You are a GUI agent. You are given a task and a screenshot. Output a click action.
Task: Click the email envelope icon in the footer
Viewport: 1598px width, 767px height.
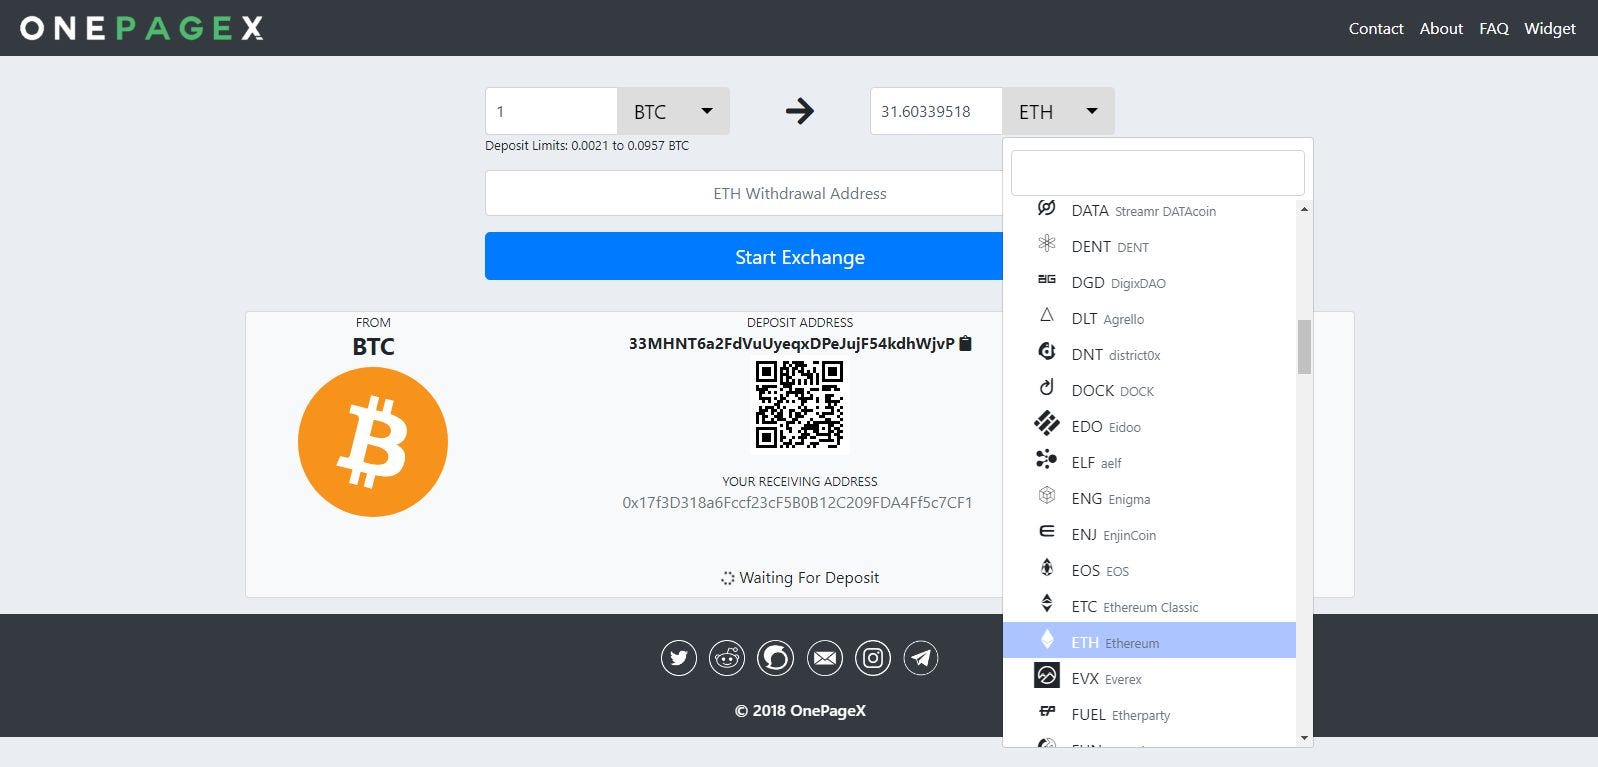(825, 658)
